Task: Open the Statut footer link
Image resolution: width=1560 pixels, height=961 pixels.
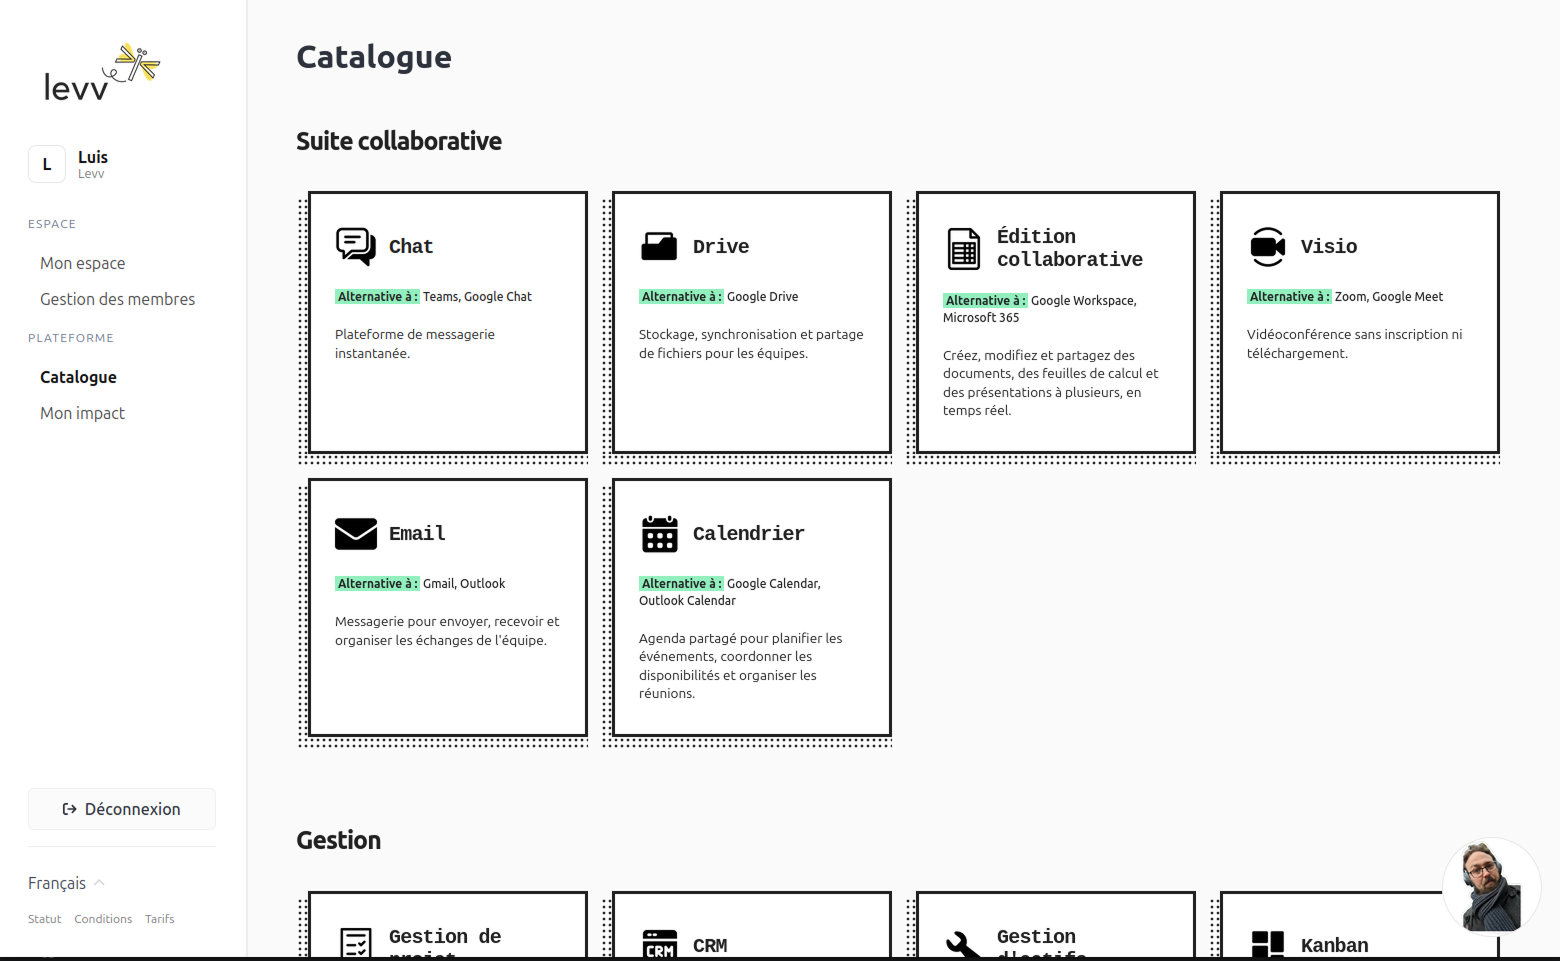Action: tap(44, 919)
